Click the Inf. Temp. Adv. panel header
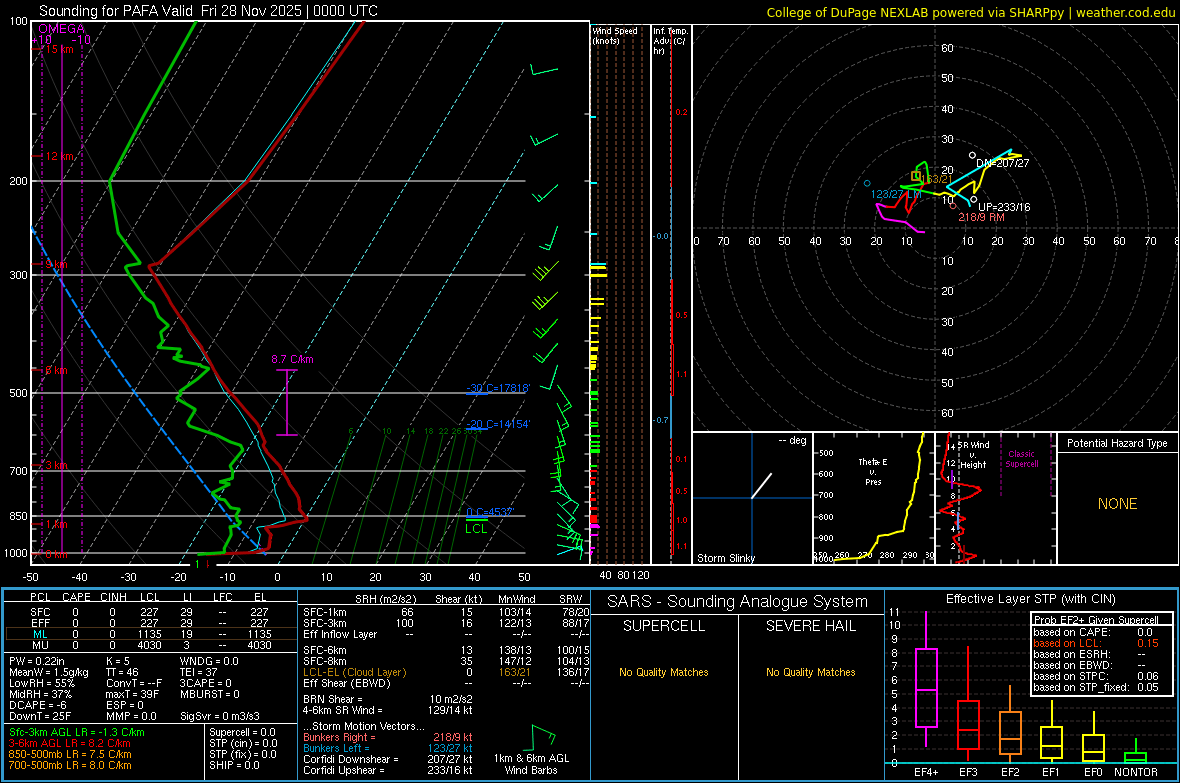 pyautogui.click(x=669, y=41)
